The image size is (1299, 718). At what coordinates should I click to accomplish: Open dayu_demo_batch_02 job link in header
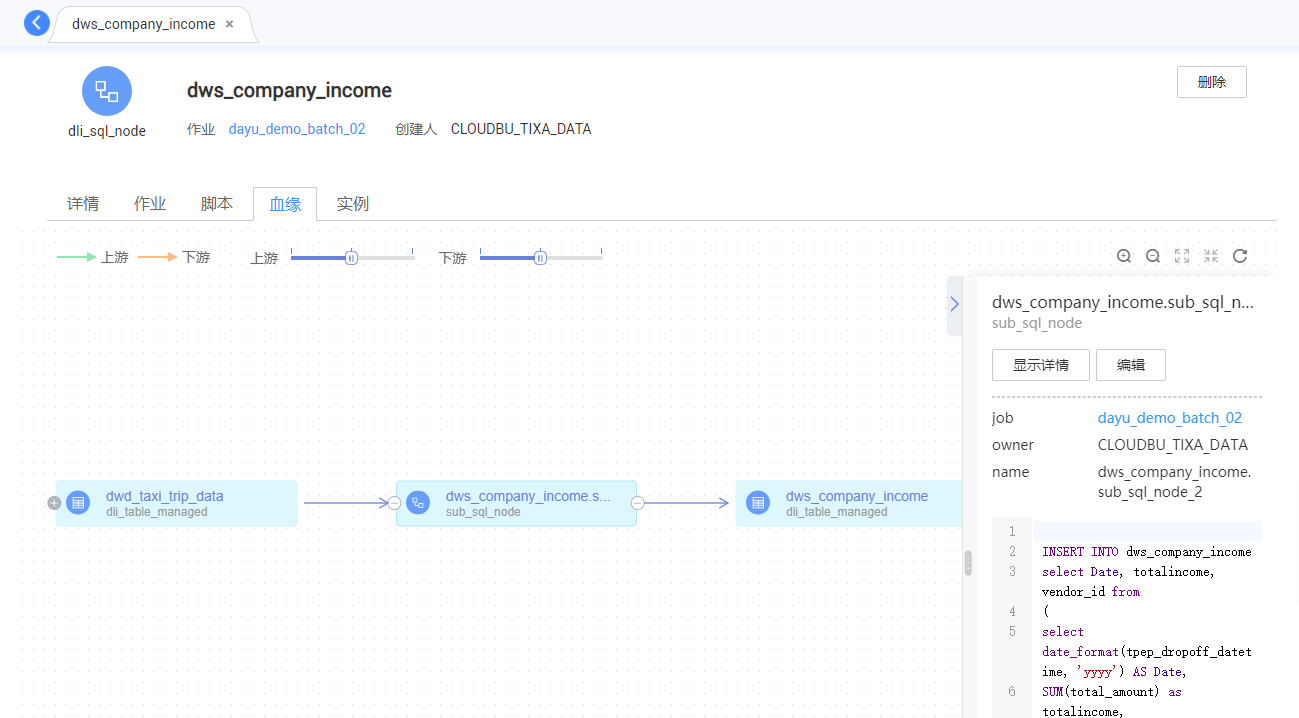click(x=297, y=129)
